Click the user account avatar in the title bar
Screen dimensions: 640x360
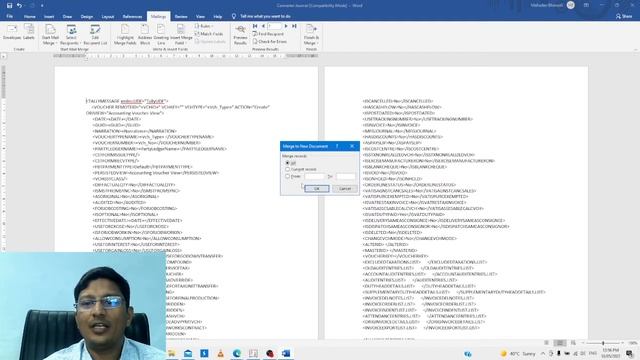tap(571, 5)
